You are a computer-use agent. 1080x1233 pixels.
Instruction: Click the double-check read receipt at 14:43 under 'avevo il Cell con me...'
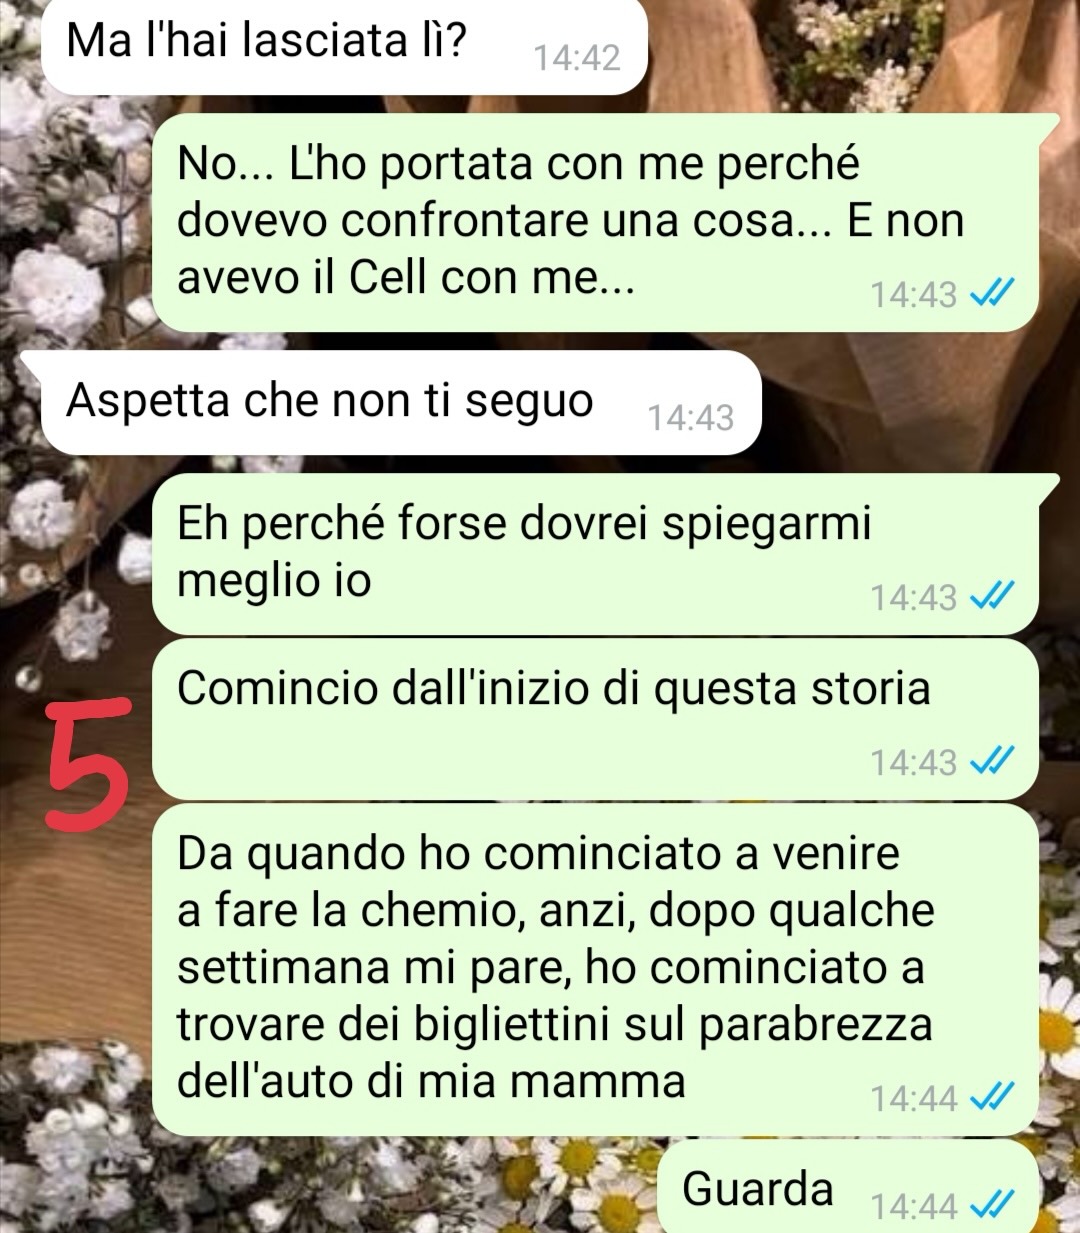click(x=993, y=294)
